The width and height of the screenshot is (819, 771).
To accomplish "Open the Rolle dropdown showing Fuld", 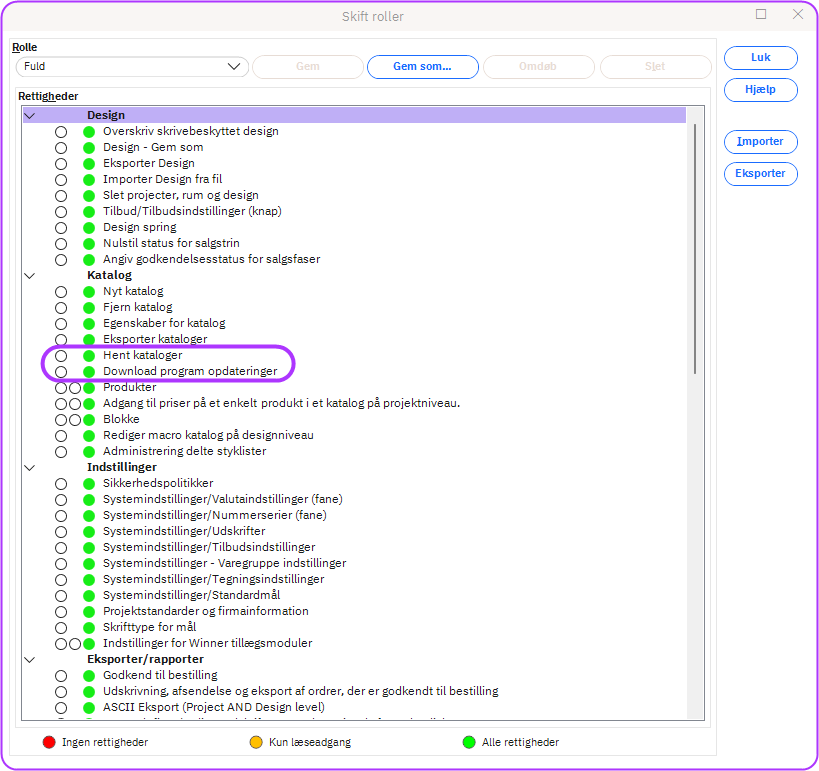I will click(132, 67).
